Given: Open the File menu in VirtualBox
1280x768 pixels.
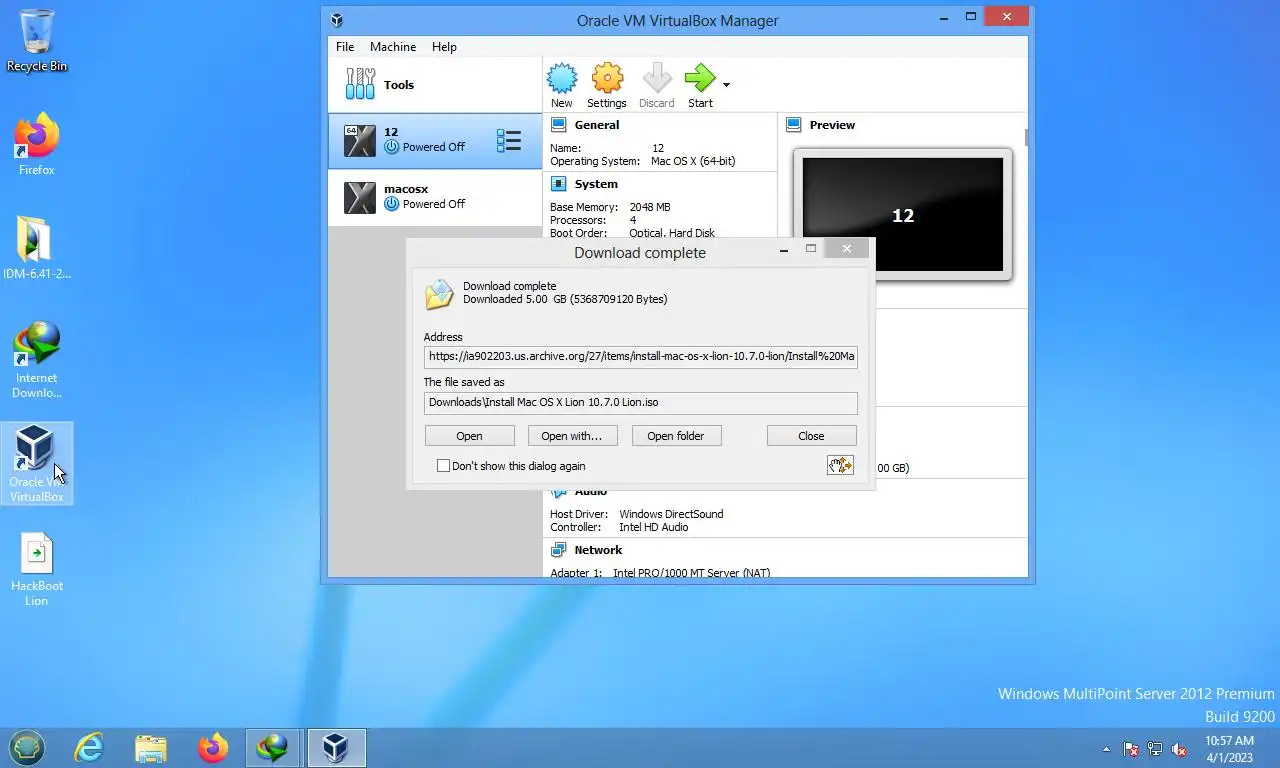Looking at the screenshot, I should click(345, 46).
